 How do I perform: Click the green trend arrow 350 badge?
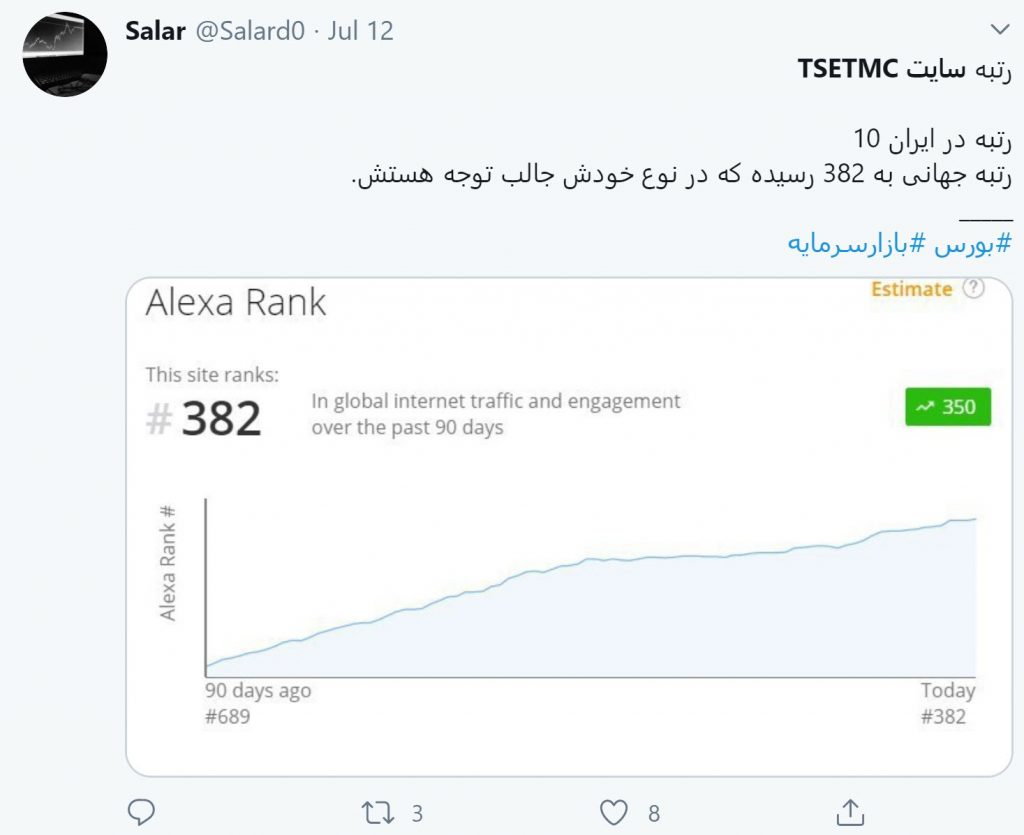point(948,407)
